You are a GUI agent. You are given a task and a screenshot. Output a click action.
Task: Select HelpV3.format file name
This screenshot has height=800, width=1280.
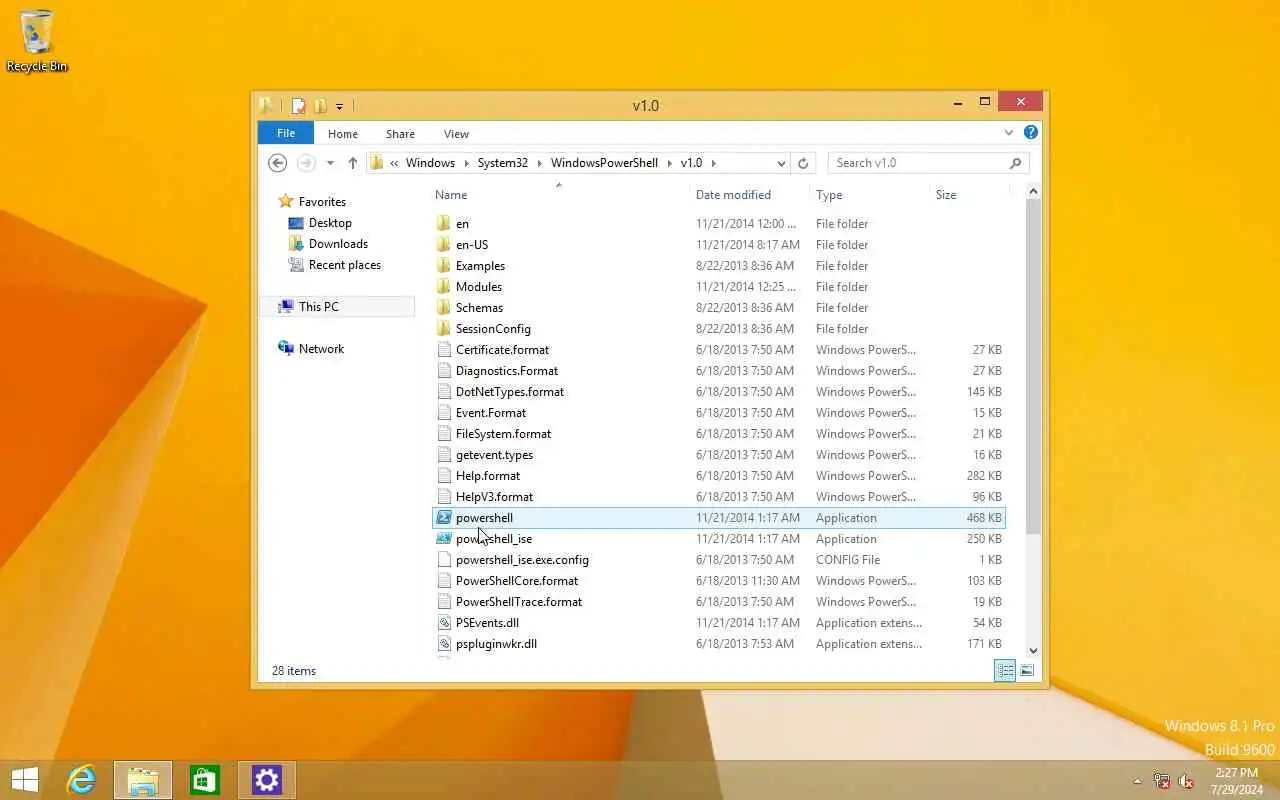(494, 497)
